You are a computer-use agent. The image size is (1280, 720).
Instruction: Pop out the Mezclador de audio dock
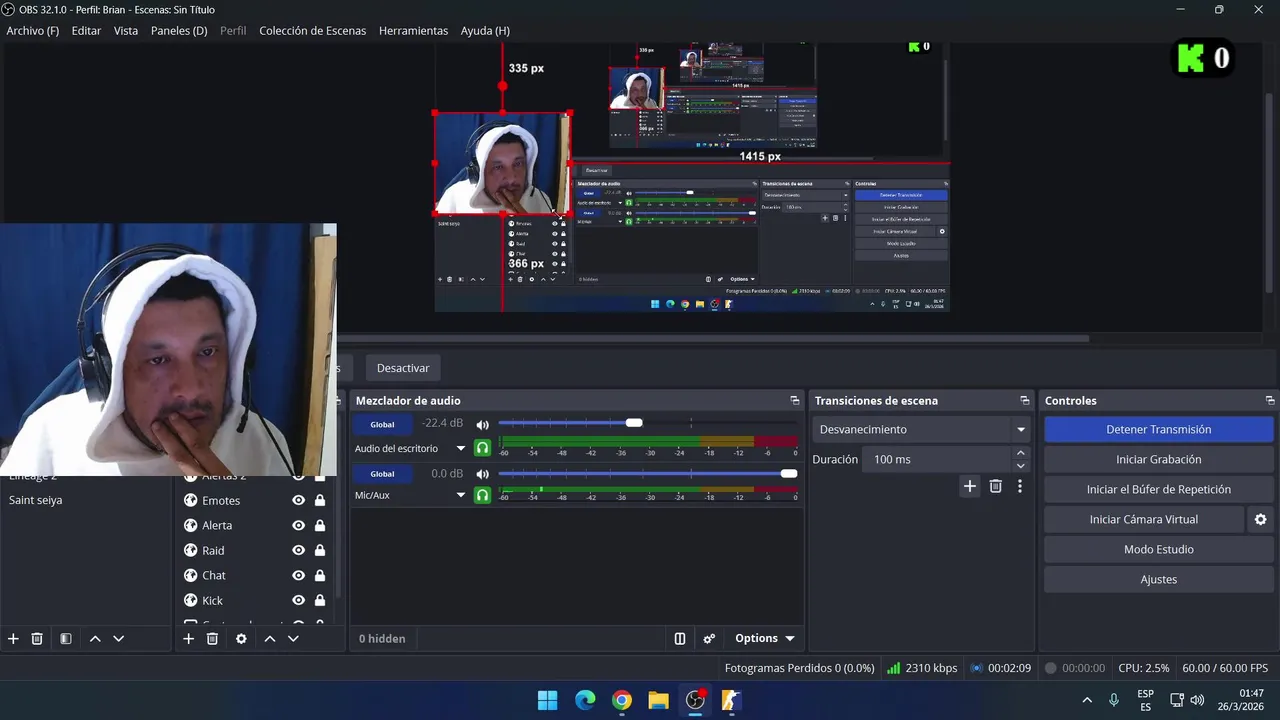[795, 400]
